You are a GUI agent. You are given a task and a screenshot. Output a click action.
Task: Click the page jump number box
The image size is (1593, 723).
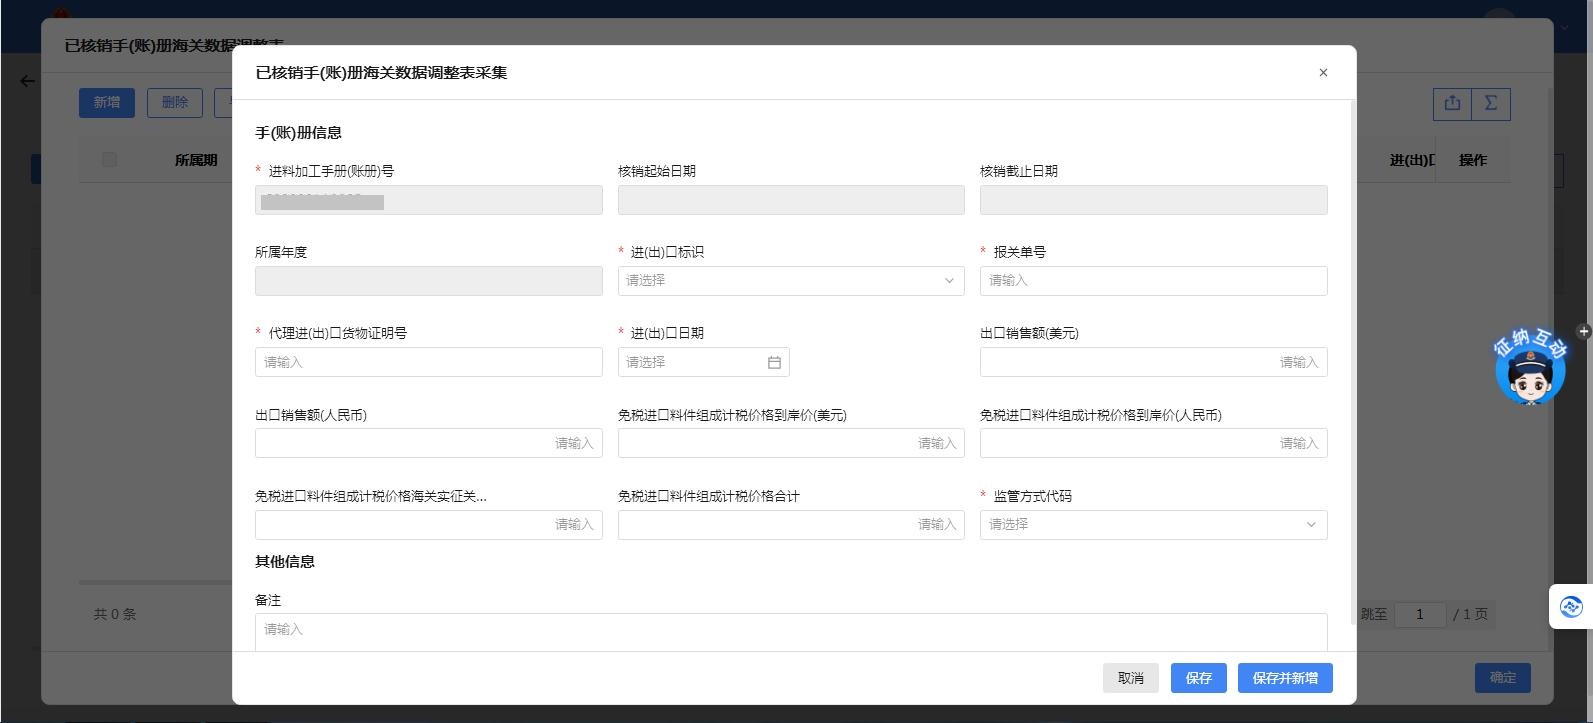pyautogui.click(x=1418, y=614)
